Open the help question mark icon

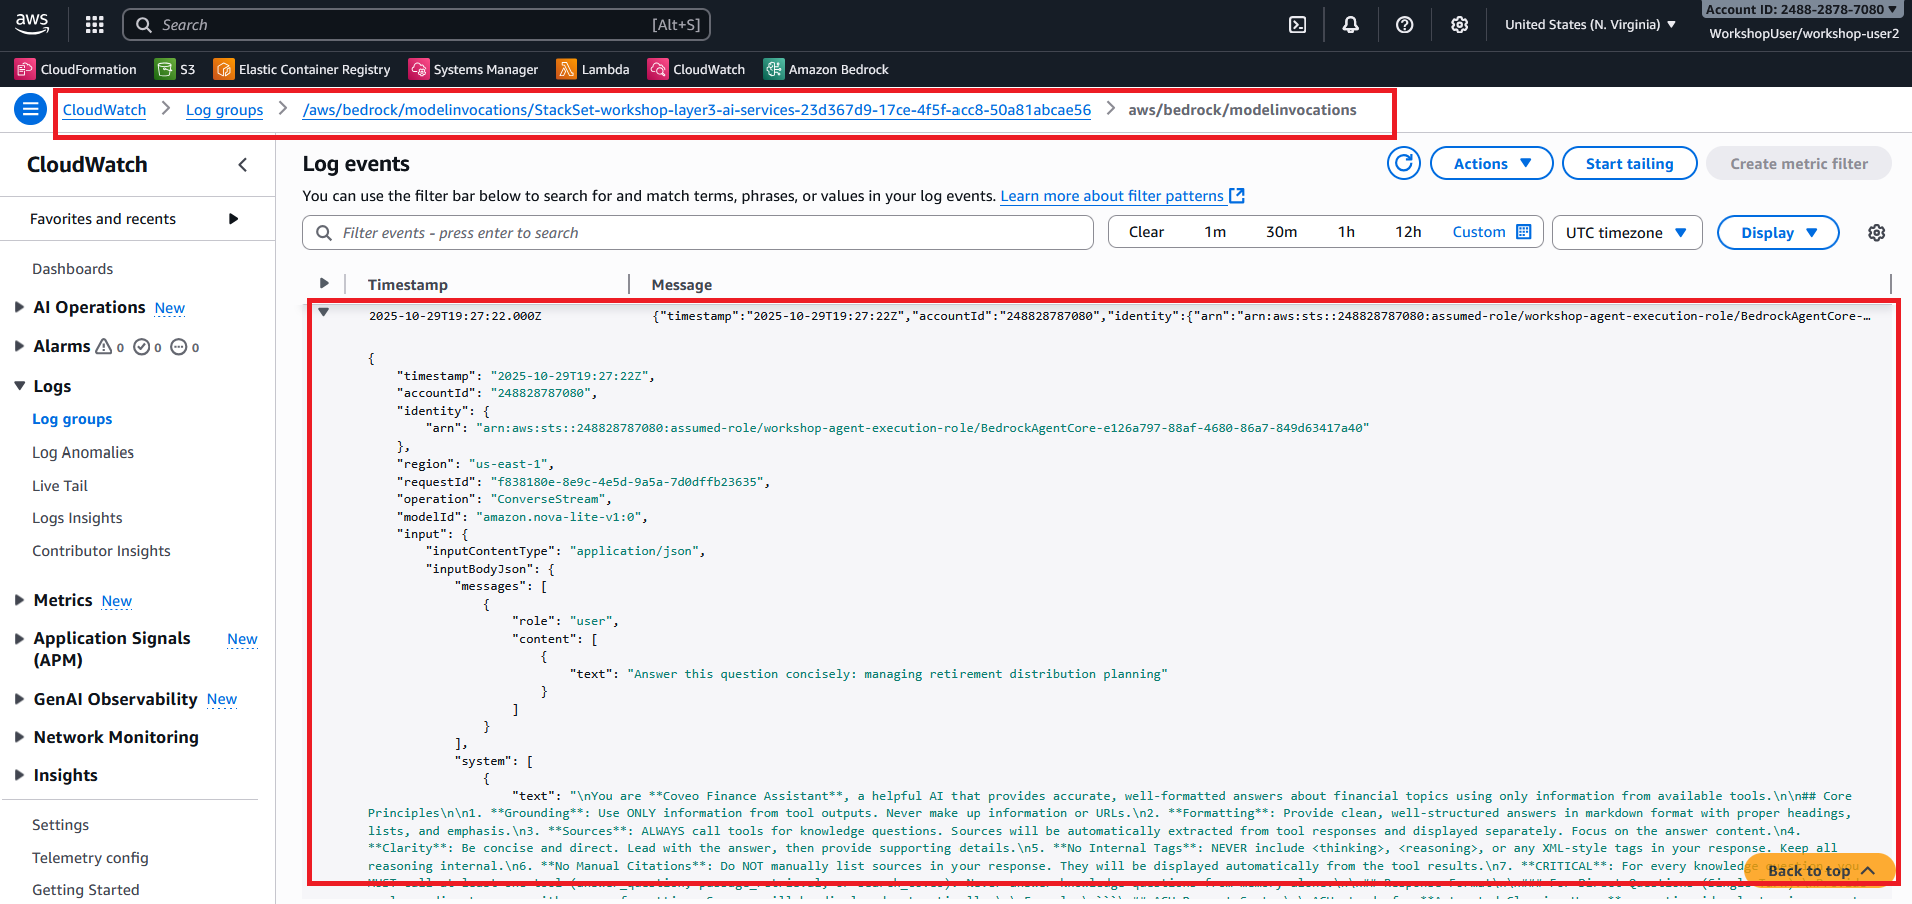[x=1404, y=24]
